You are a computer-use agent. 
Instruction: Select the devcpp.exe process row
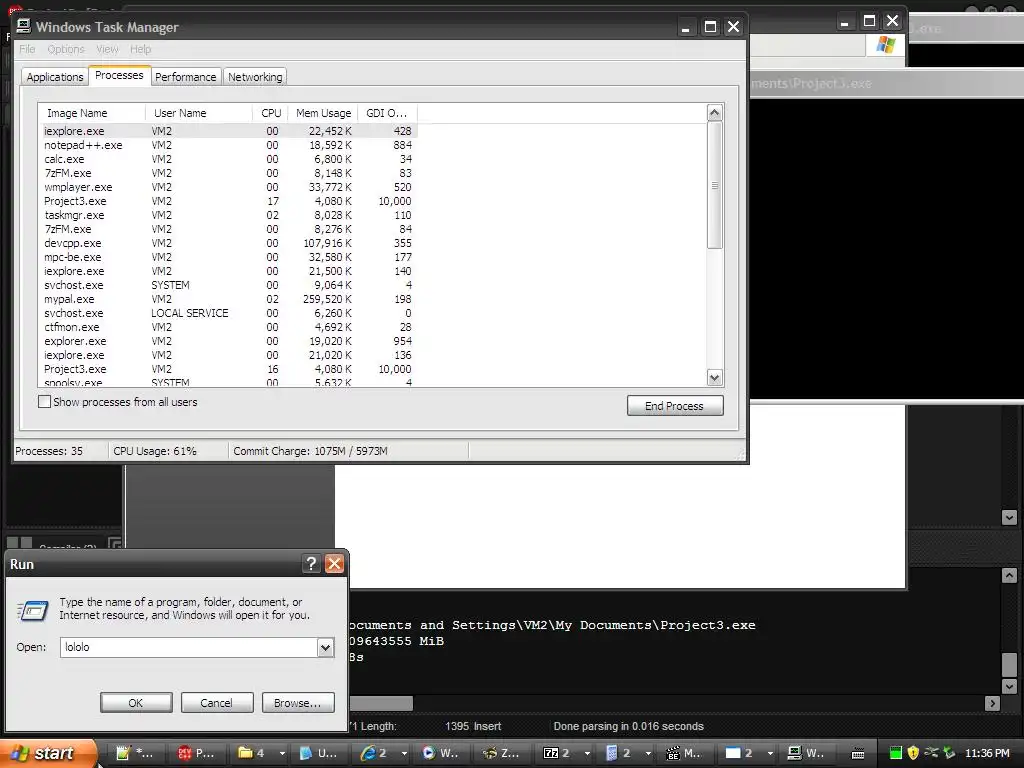click(x=228, y=244)
